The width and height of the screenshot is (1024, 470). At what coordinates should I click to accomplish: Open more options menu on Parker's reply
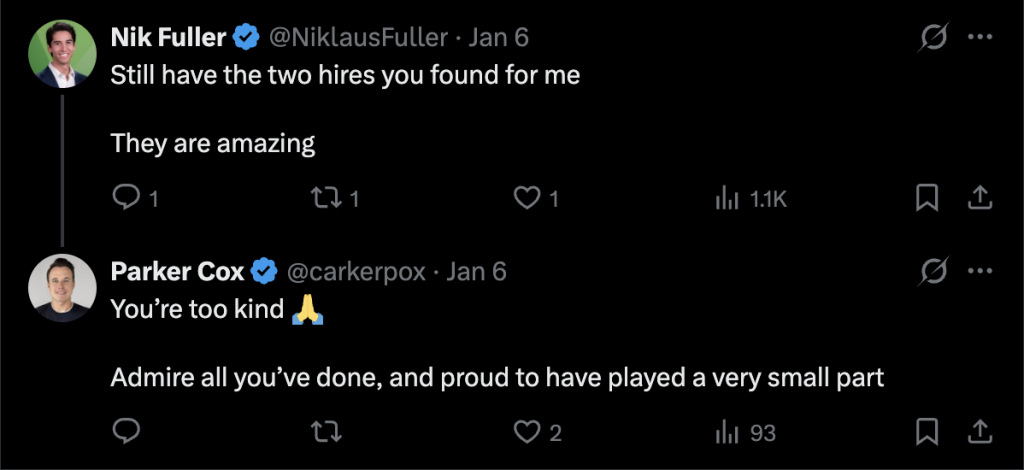[x=980, y=271]
